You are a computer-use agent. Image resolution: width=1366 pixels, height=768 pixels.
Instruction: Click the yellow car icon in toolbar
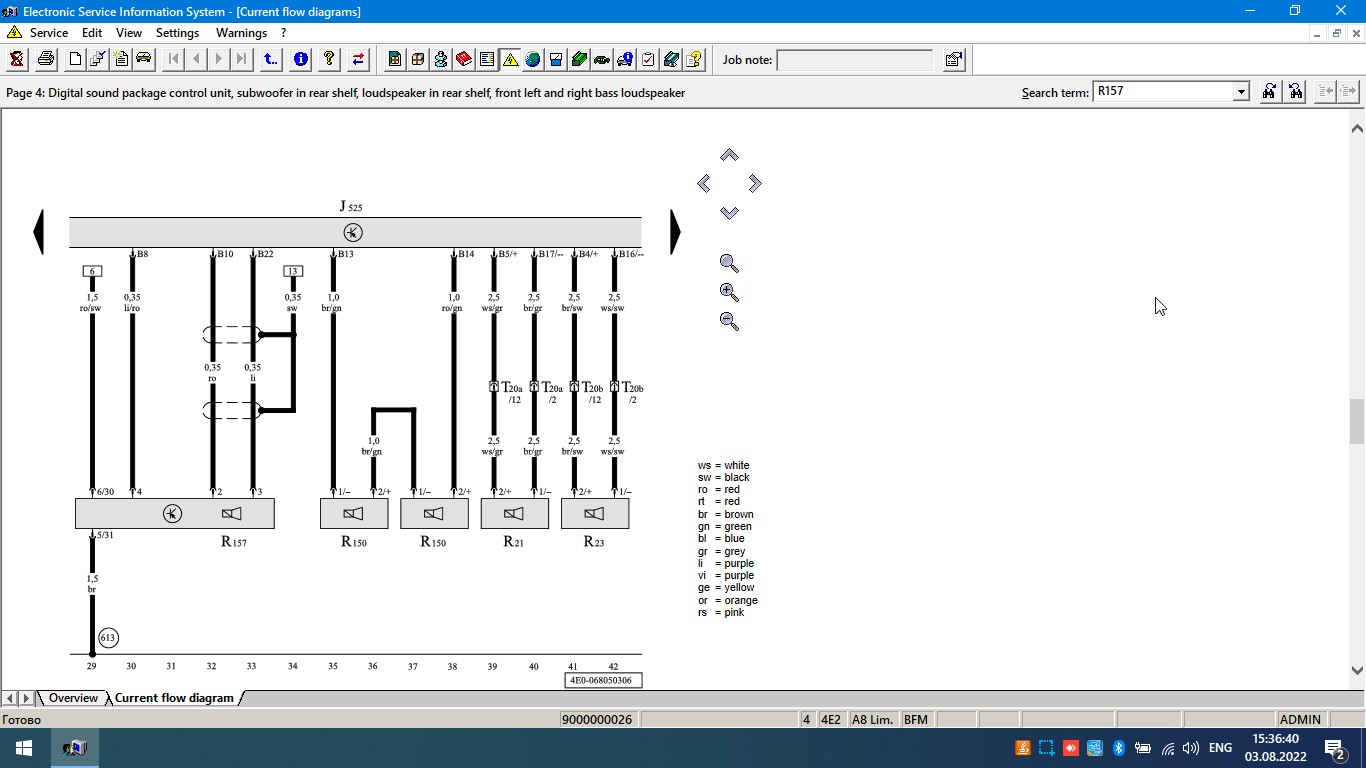tap(144, 59)
